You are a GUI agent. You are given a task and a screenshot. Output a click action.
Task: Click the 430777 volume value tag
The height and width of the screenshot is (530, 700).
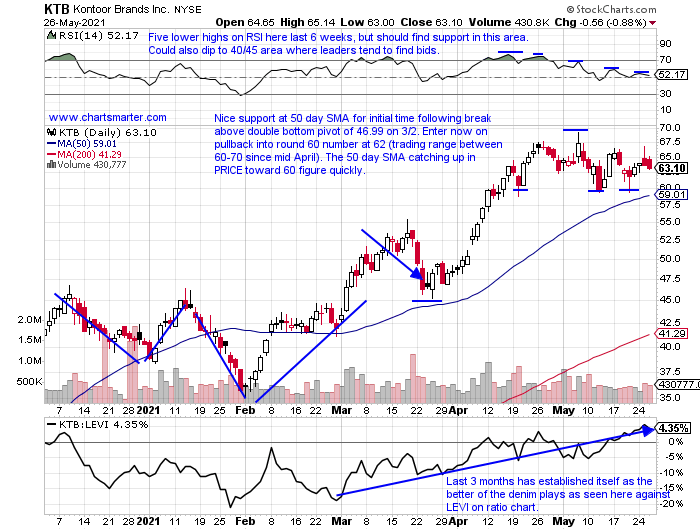677,384
